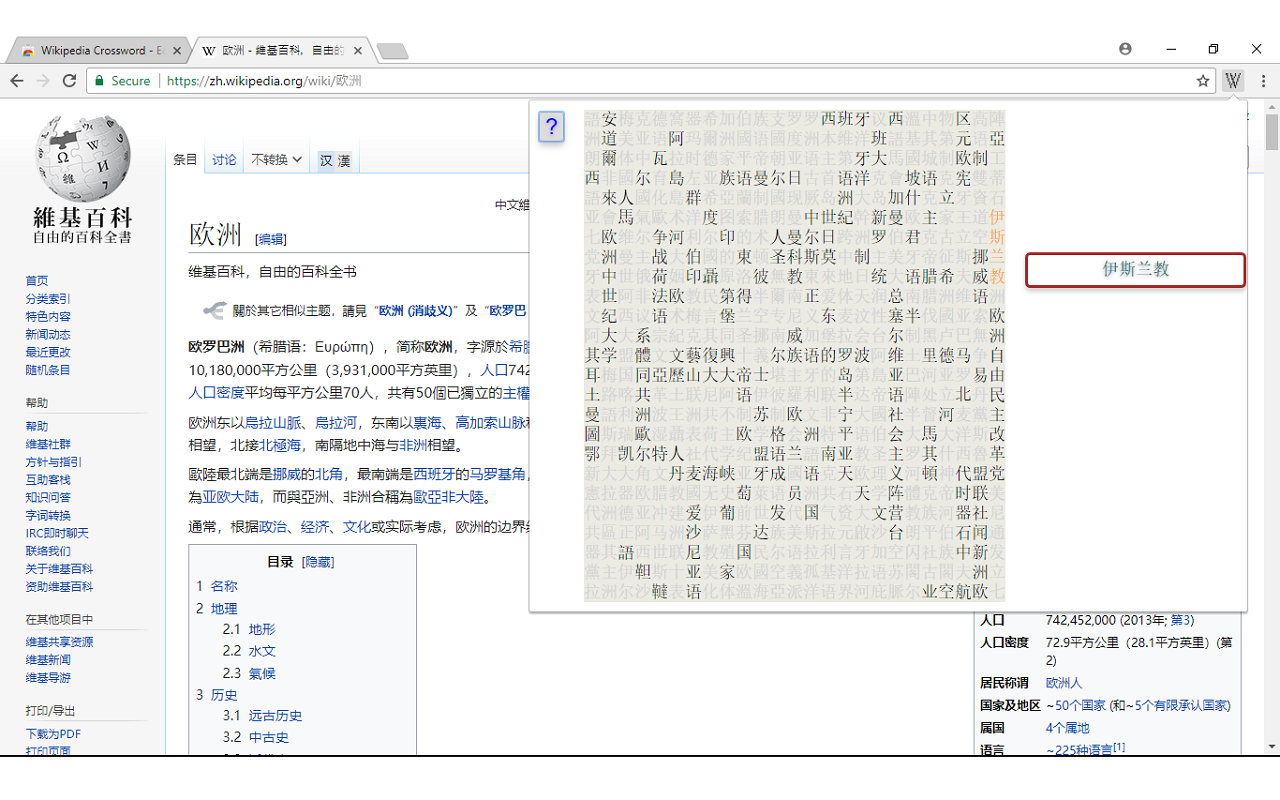Switch script using the 汉/漢 toggle

[335, 160]
